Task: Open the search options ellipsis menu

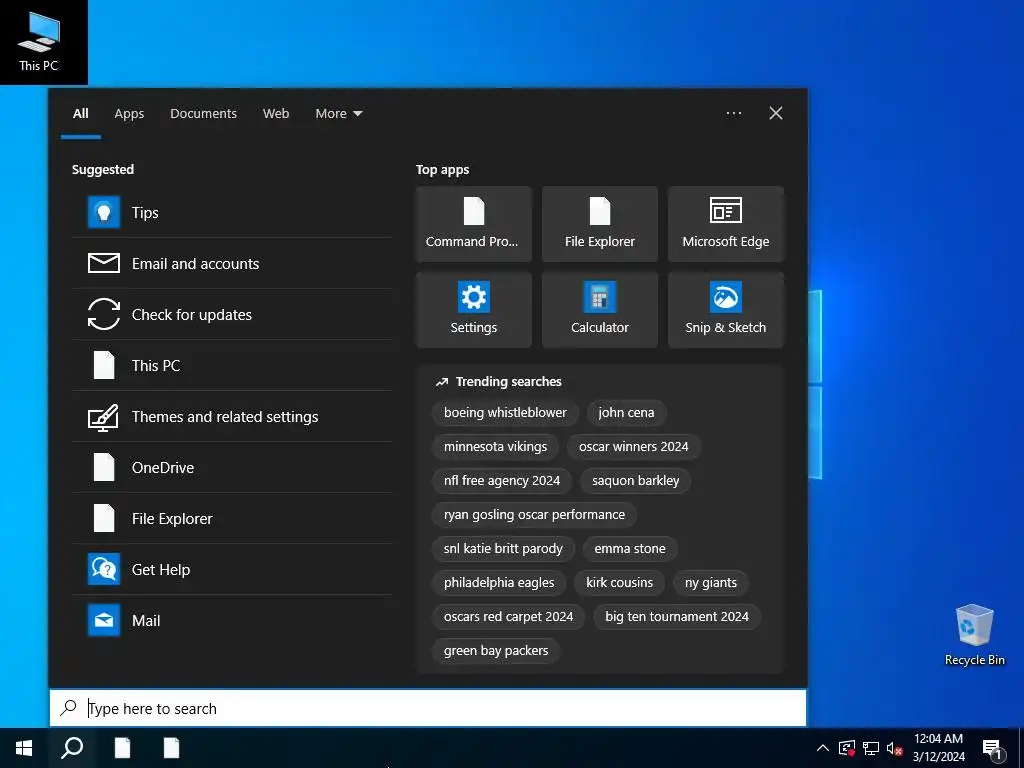Action: tap(734, 113)
